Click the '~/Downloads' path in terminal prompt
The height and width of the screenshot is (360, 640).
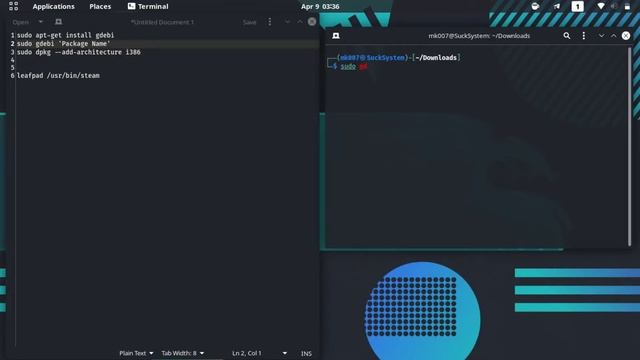(x=436, y=58)
